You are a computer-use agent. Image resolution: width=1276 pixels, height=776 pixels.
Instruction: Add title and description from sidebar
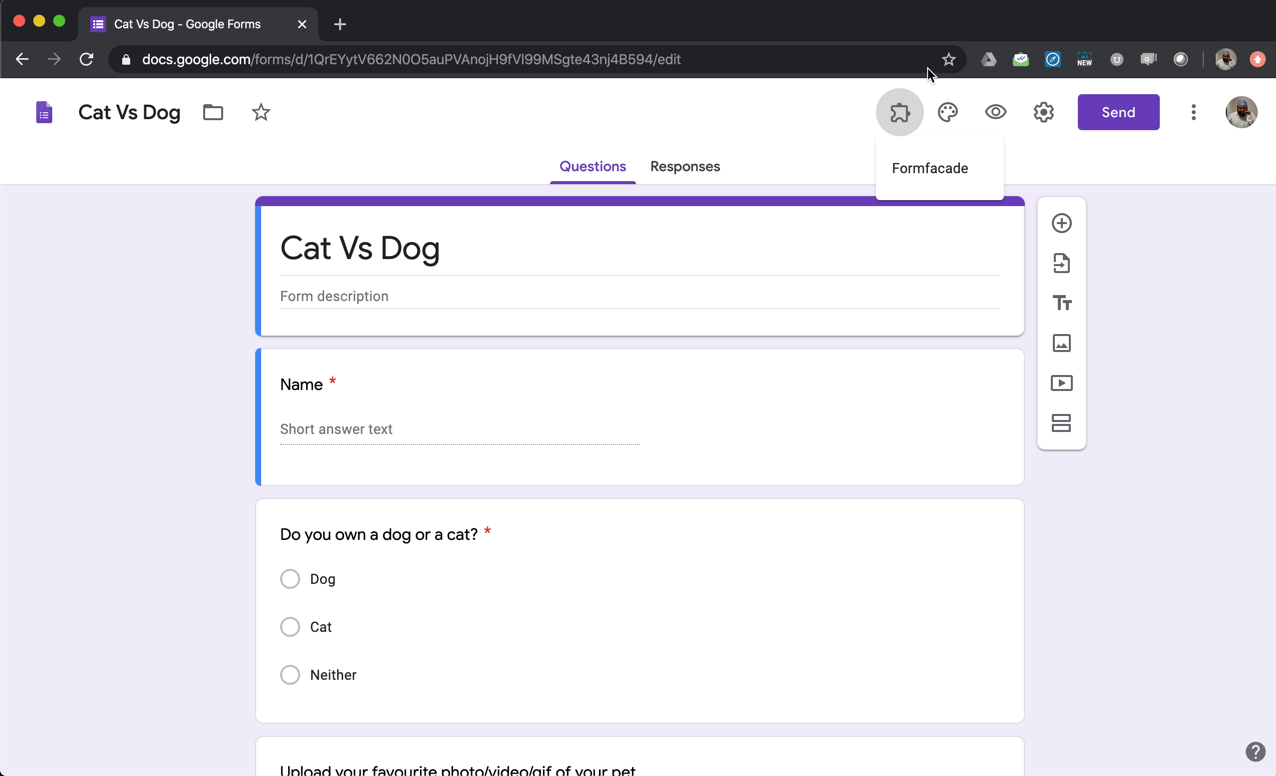tap(1061, 303)
